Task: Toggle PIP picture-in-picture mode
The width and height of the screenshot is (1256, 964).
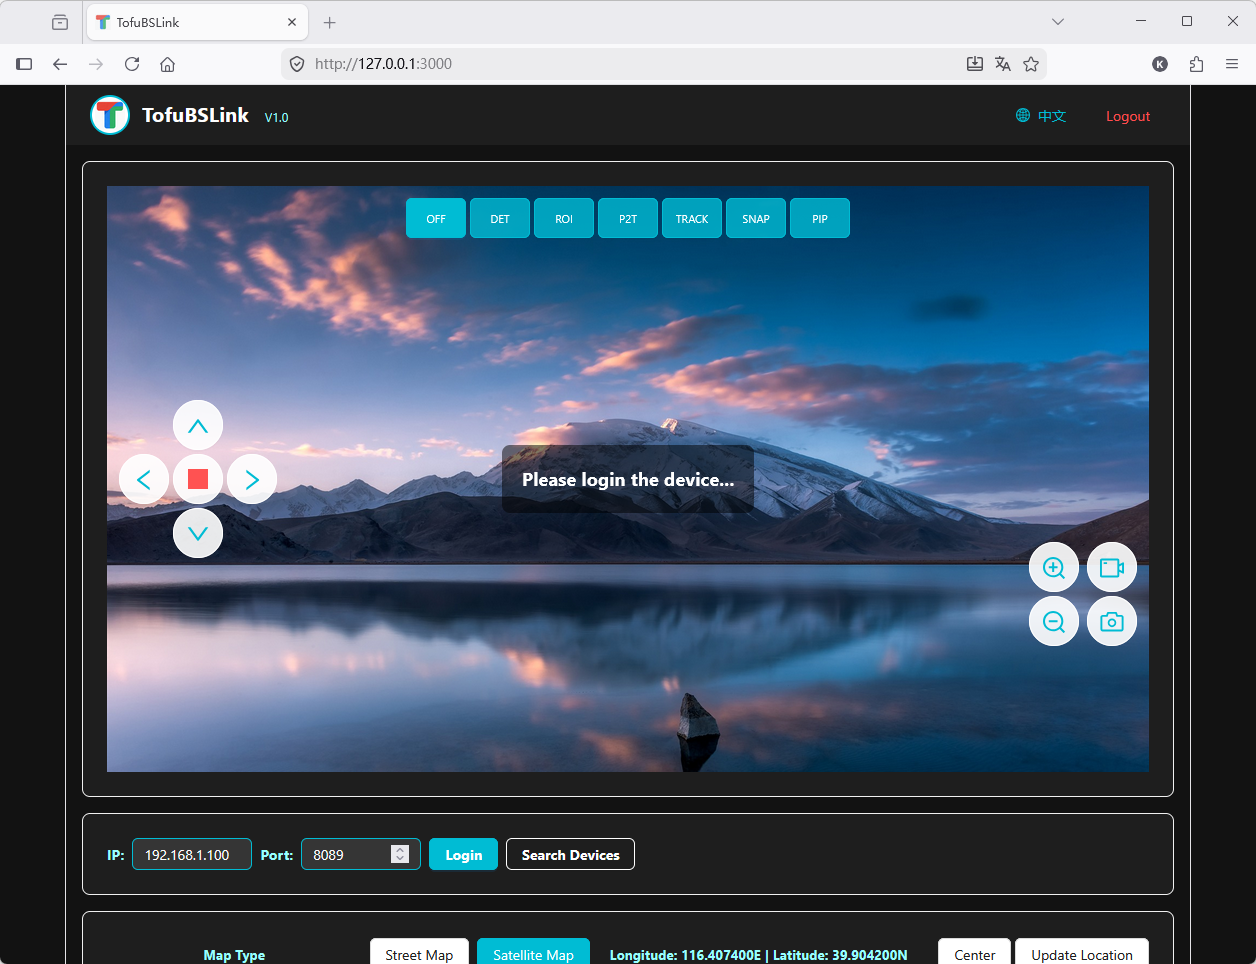Action: 819,219
